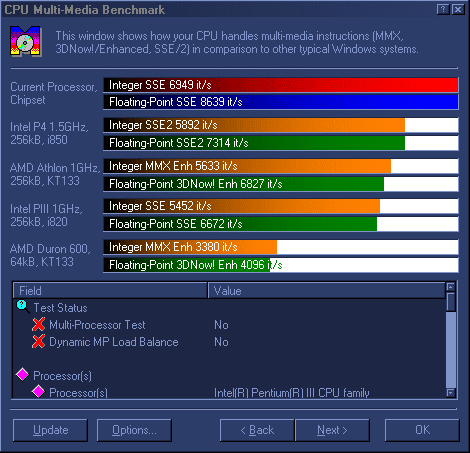Select the Dynamic MP Load Balance row
Image resolution: width=470 pixels, height=453 pixels.
[229, 342]
